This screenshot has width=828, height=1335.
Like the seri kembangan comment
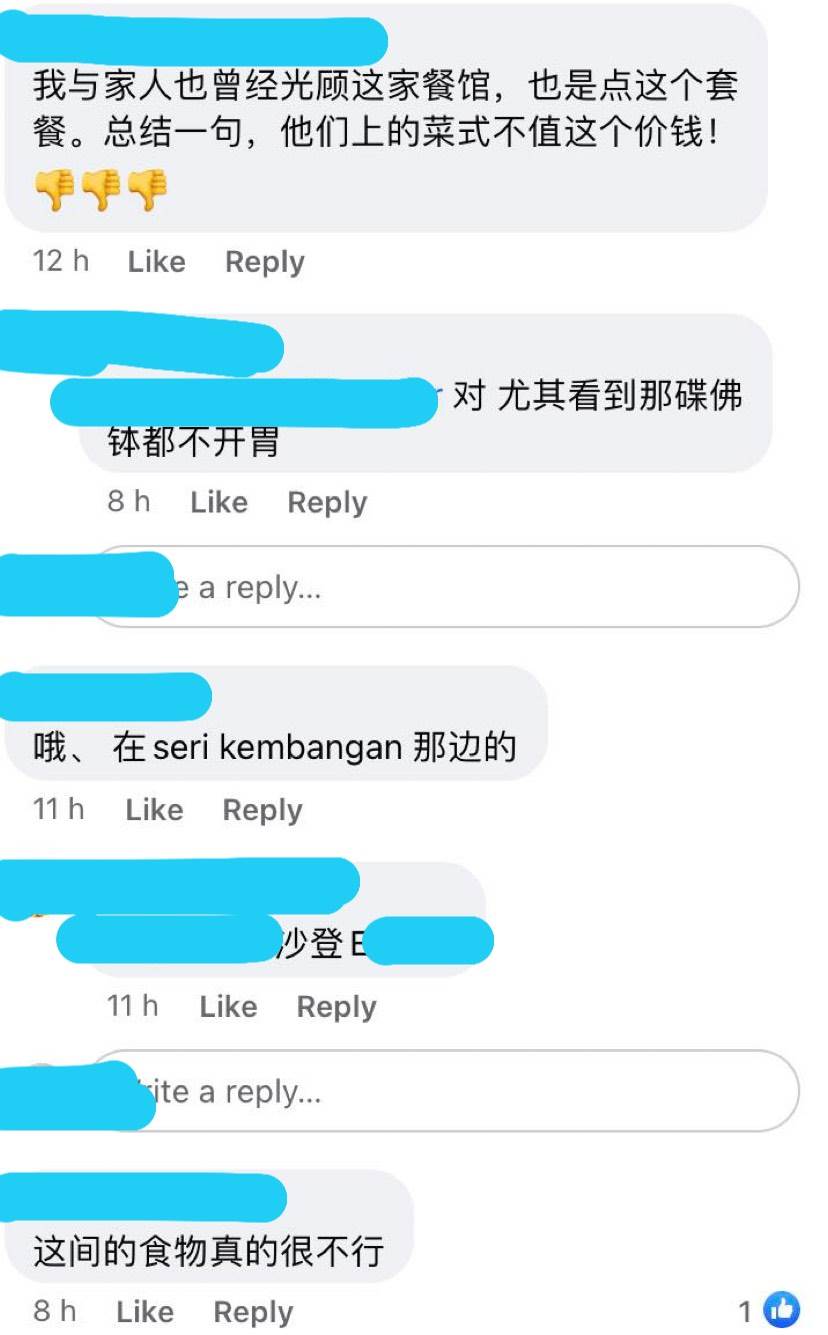[x=154, y=809]
